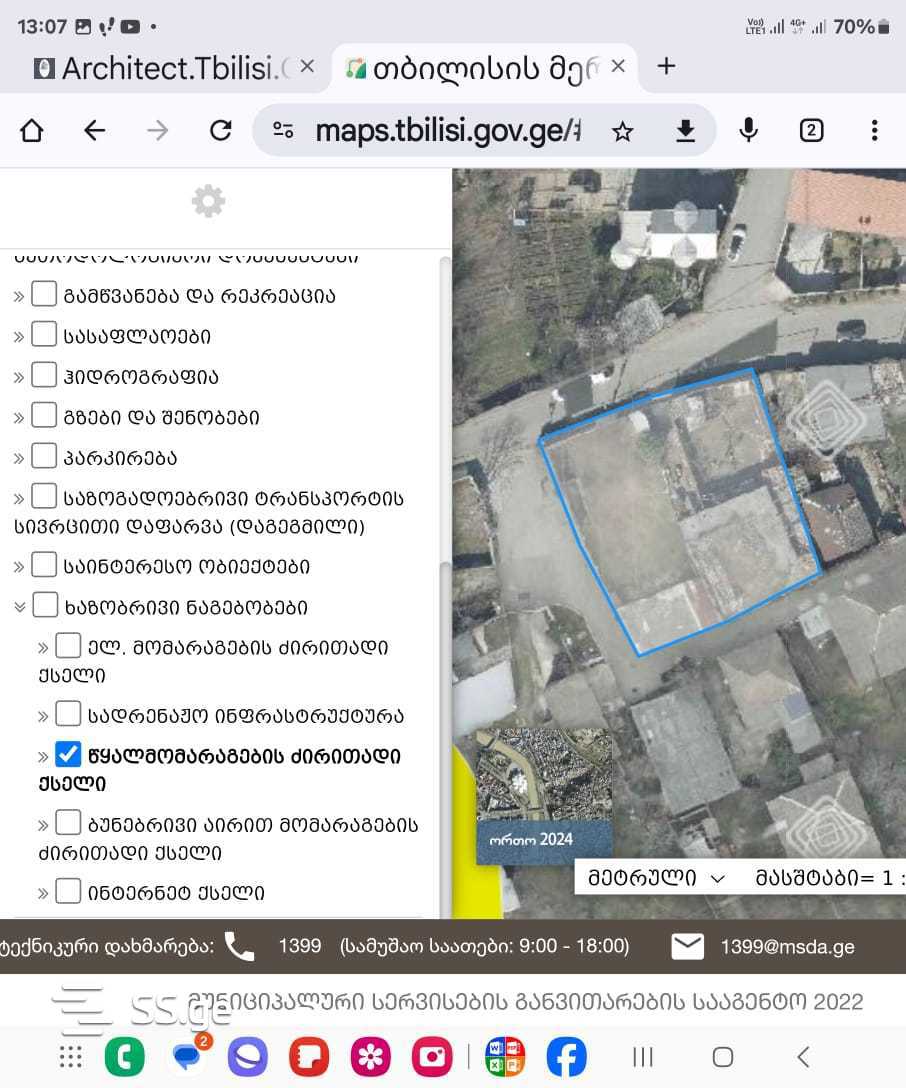
Task: Check the ინტერნეტ ქსელი layer checkbox
Action: click(x=68, y=891)
